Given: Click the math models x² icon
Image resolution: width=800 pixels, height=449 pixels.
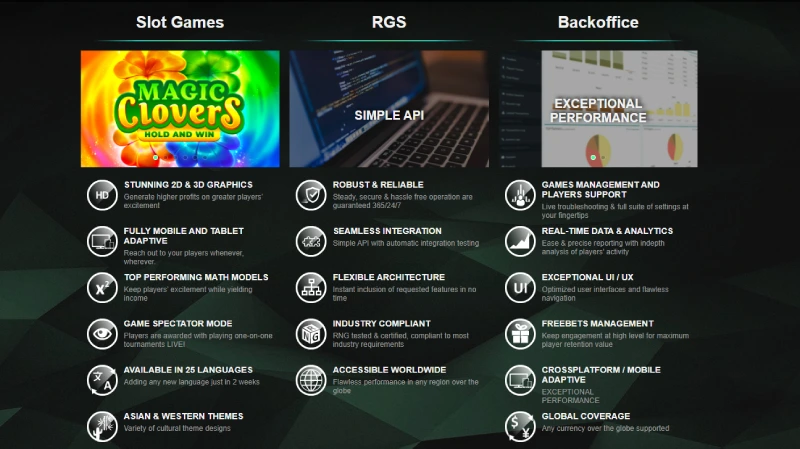Looking at the screenshot, I should (x=102, y=287).
